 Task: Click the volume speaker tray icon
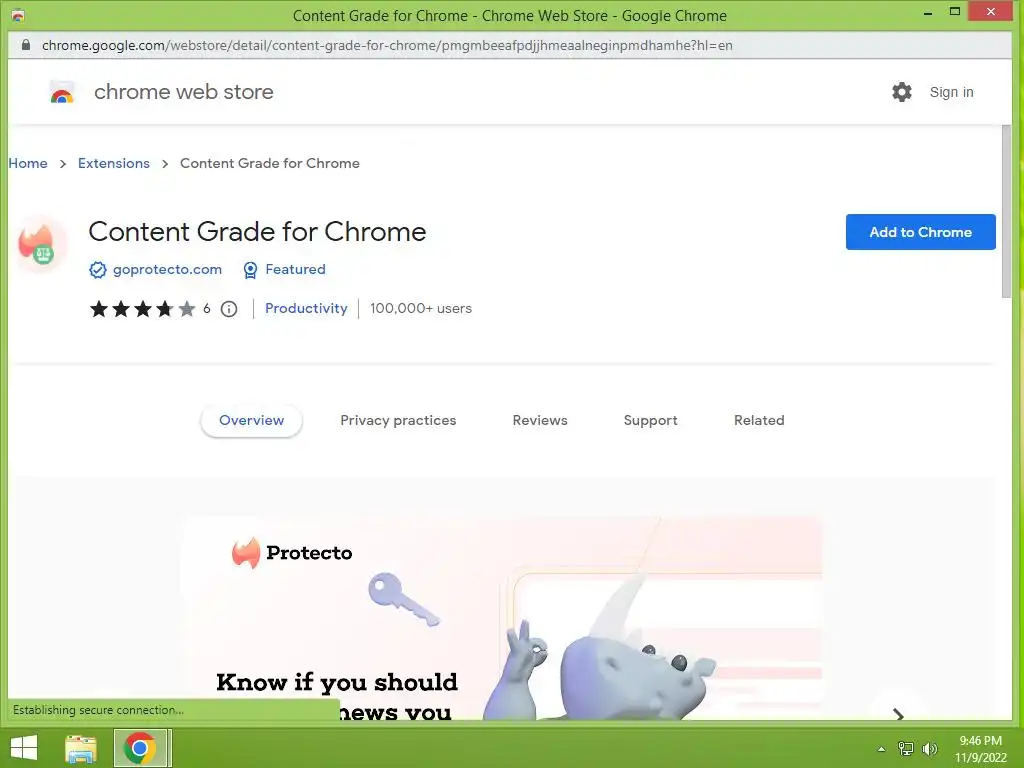pyautogui.click(x=929, y=749)
